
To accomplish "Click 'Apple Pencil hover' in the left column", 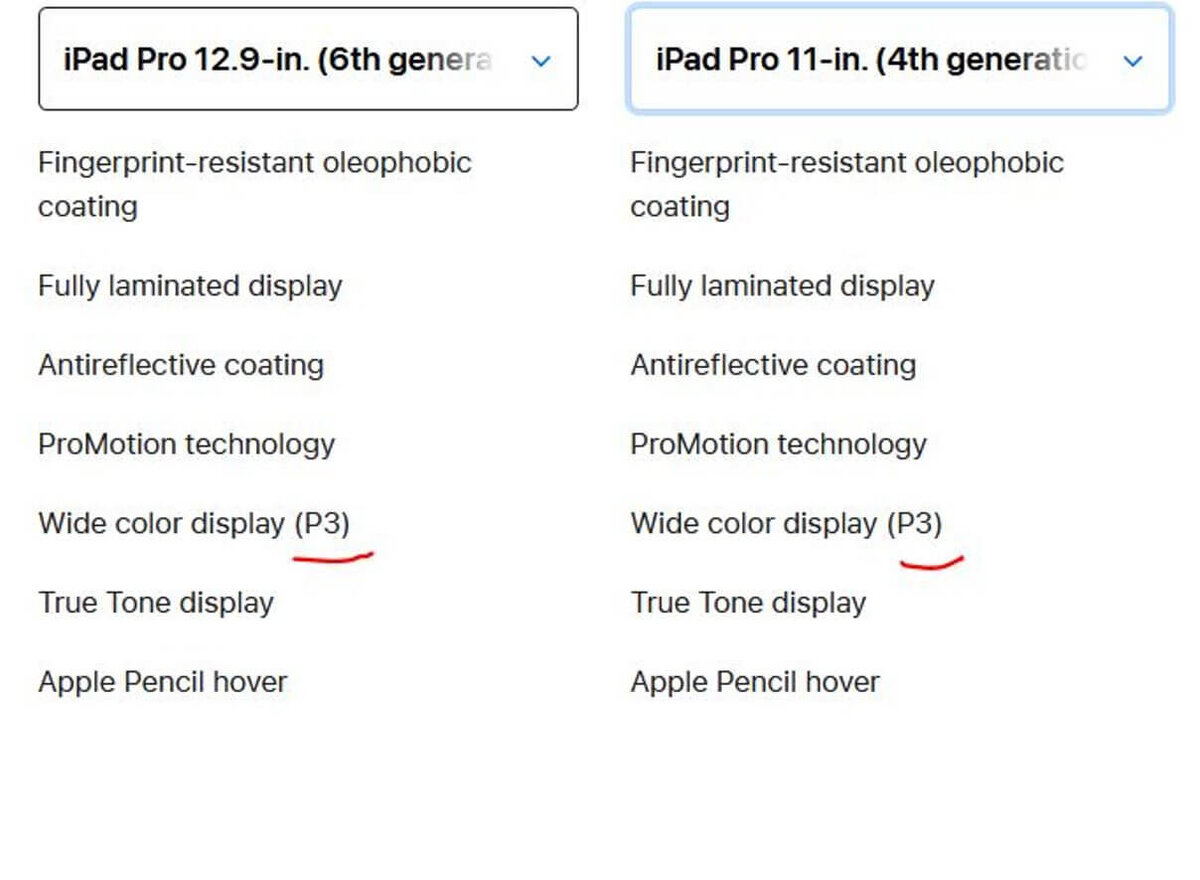I will (162, 681).
